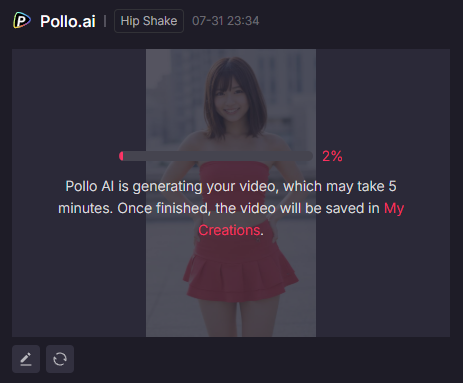Select the video preview thumbnail image

point(231,193)
